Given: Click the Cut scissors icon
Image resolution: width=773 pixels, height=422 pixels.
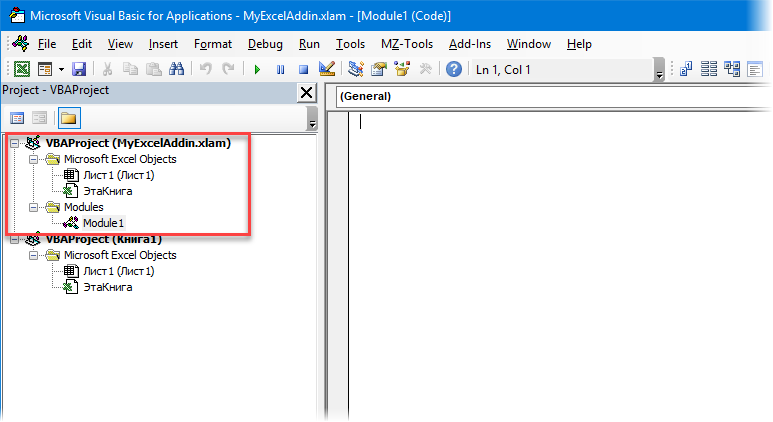Looking at the screenshot, I should pos(107,69).
